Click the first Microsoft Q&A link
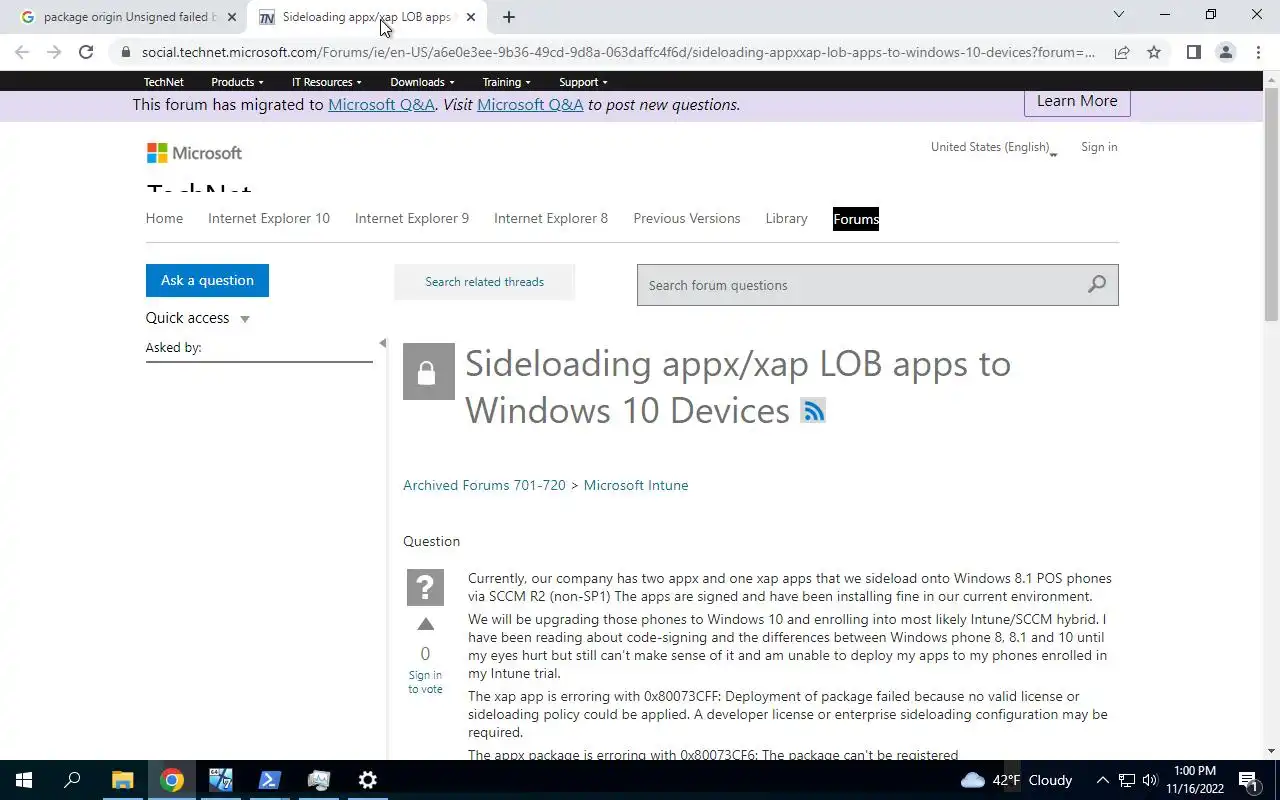 tap(381, 105)
